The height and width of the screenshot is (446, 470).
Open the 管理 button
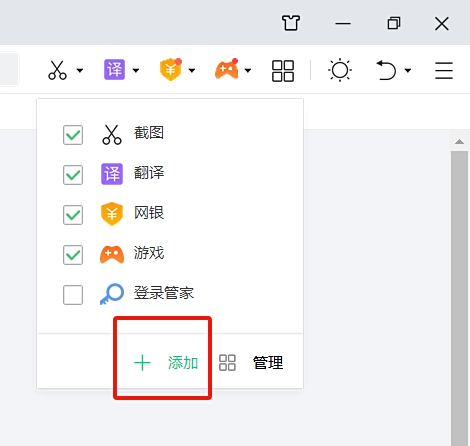pos(268,363)
